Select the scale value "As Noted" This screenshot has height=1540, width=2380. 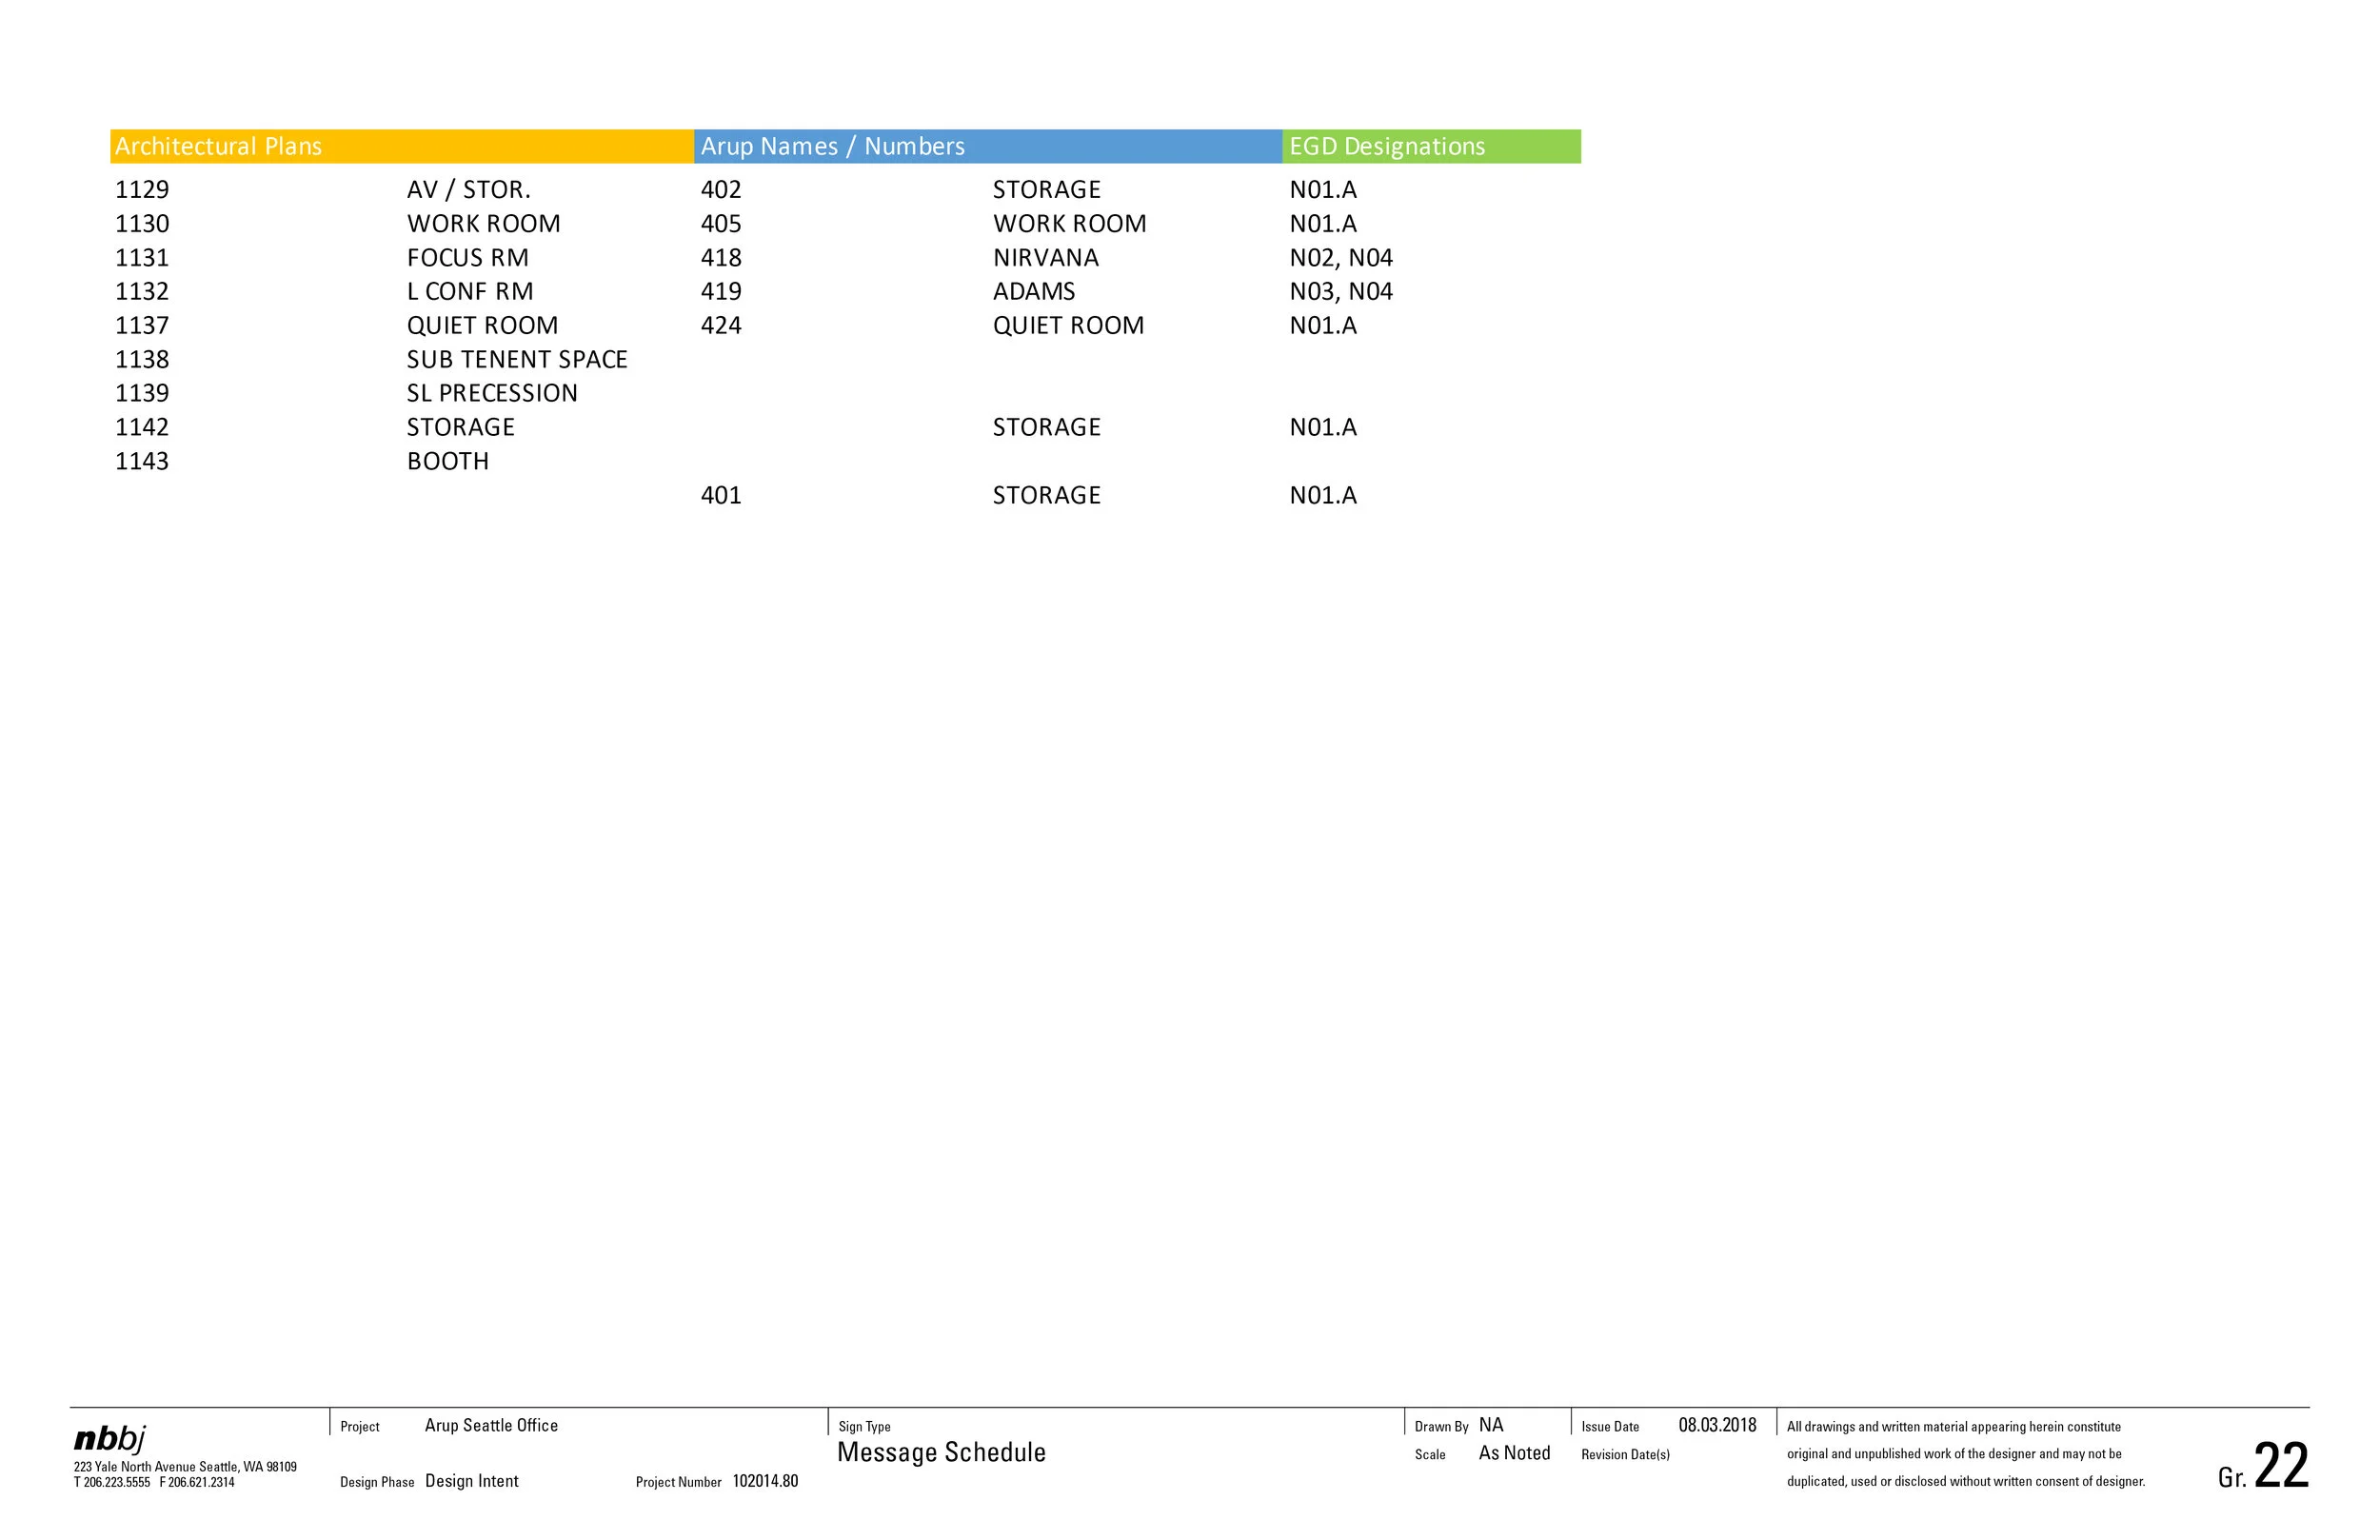tap(1514, 1453)
